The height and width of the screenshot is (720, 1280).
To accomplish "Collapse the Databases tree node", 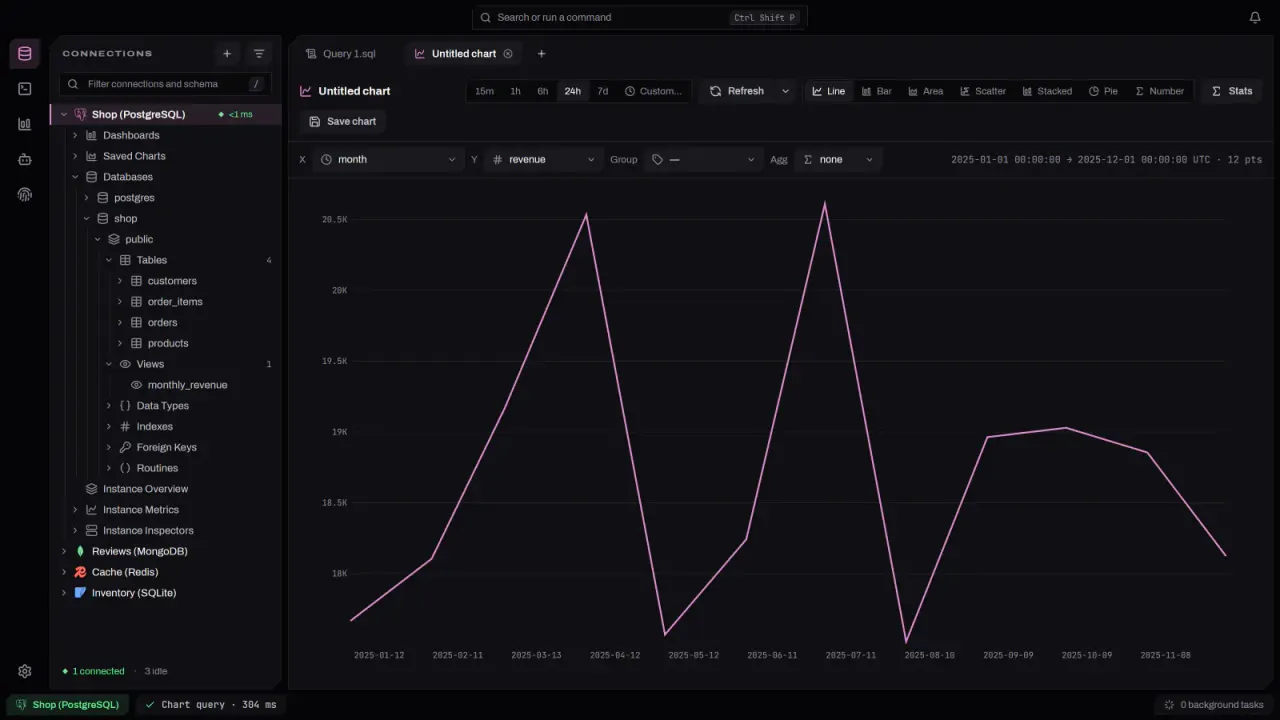I will point(75,177).
